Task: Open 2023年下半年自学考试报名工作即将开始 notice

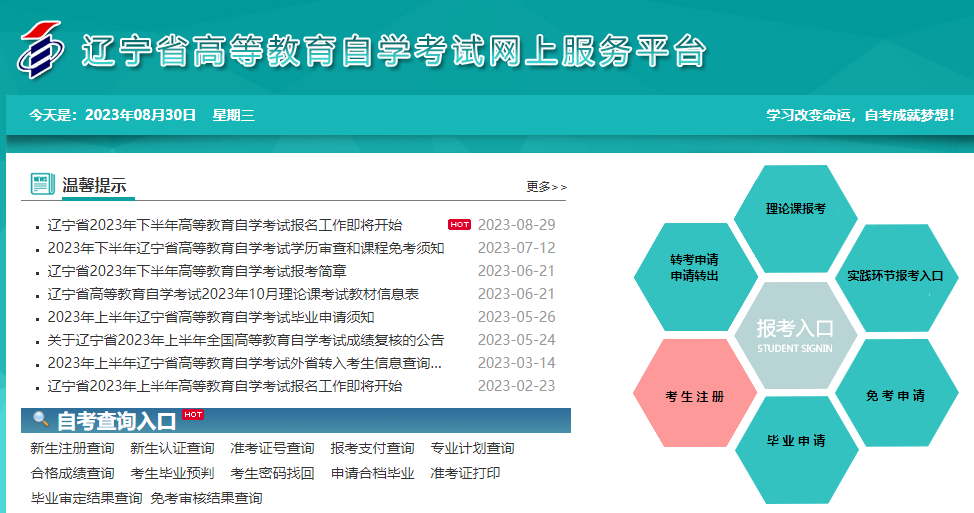Action: 225,225
